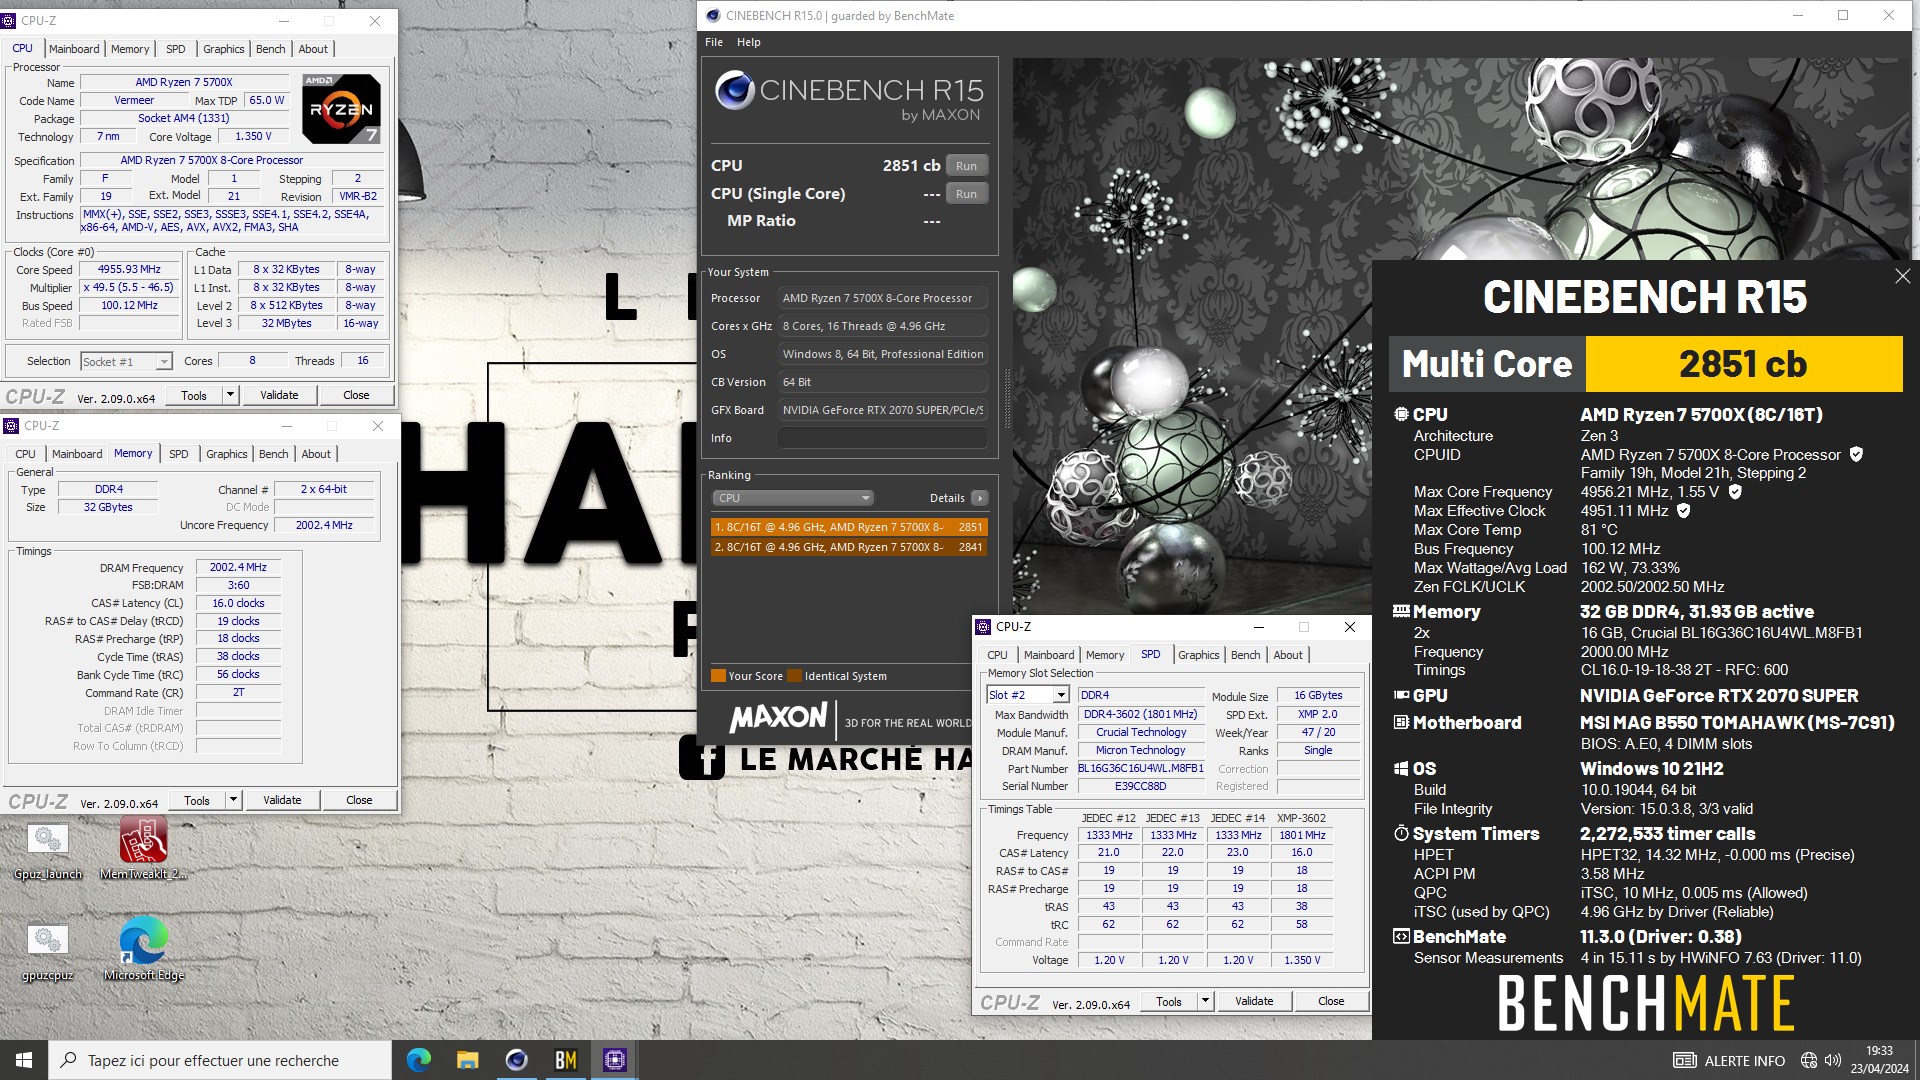Open volume tray icon
The width and height of the screenshot is (1920, 1080).
pyautogui.click(x=1832, y=1060)
